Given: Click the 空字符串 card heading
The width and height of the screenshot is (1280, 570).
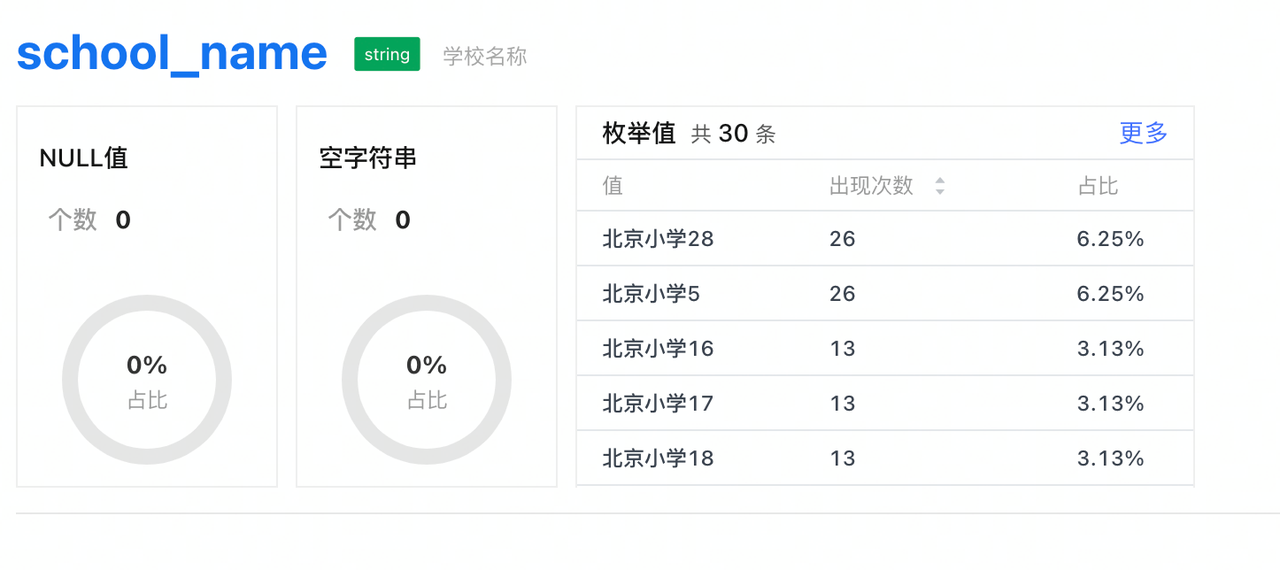Looking at the screenshot, I should pos(368,158).
